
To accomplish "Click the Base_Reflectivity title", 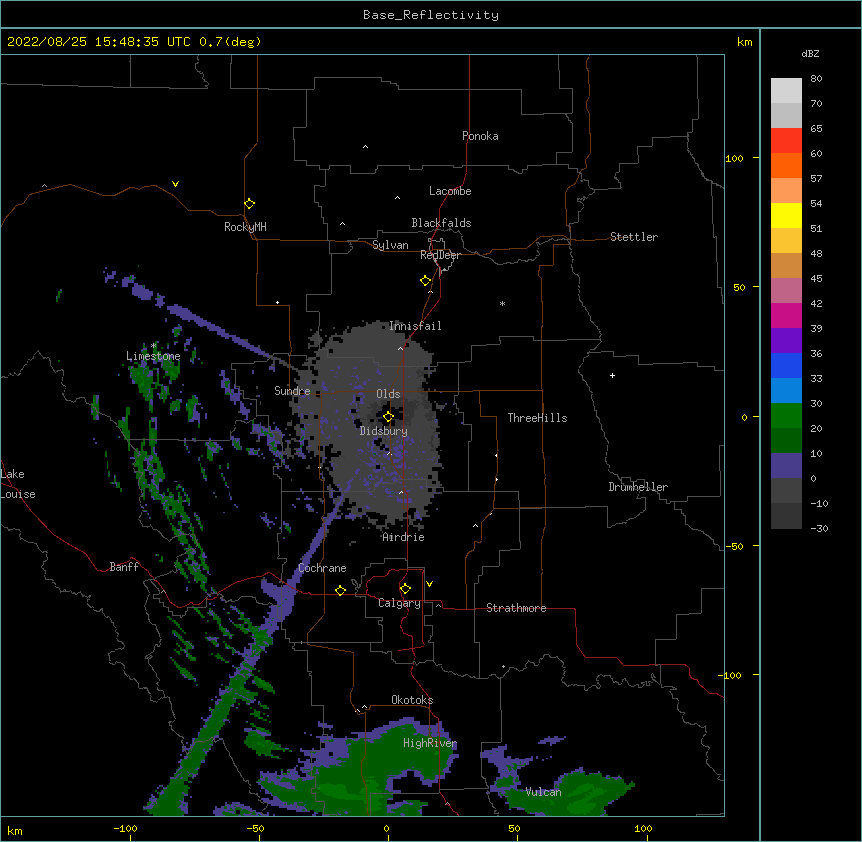I will point(431,15).
